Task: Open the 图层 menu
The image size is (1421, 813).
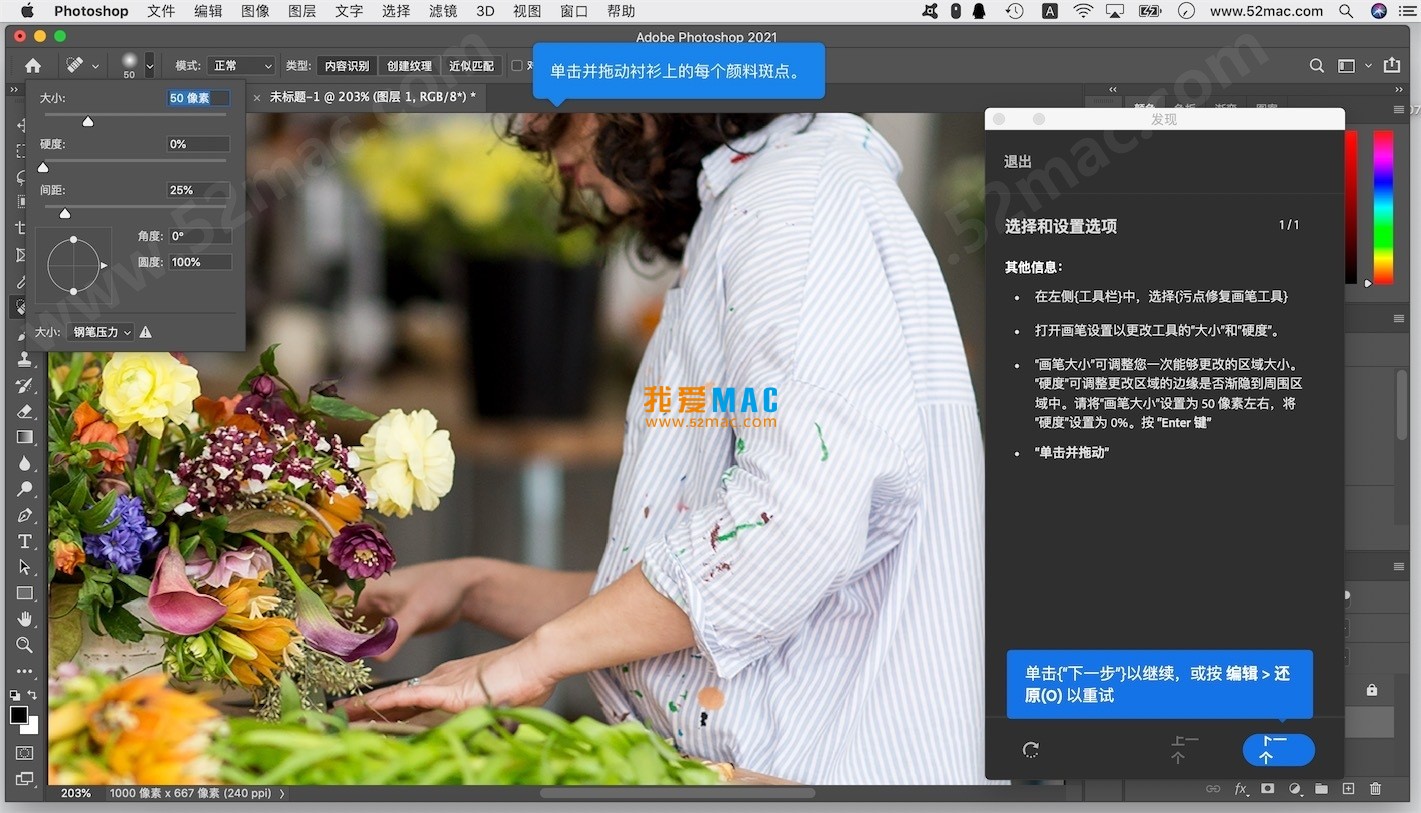Action: [x=302, y=11]
